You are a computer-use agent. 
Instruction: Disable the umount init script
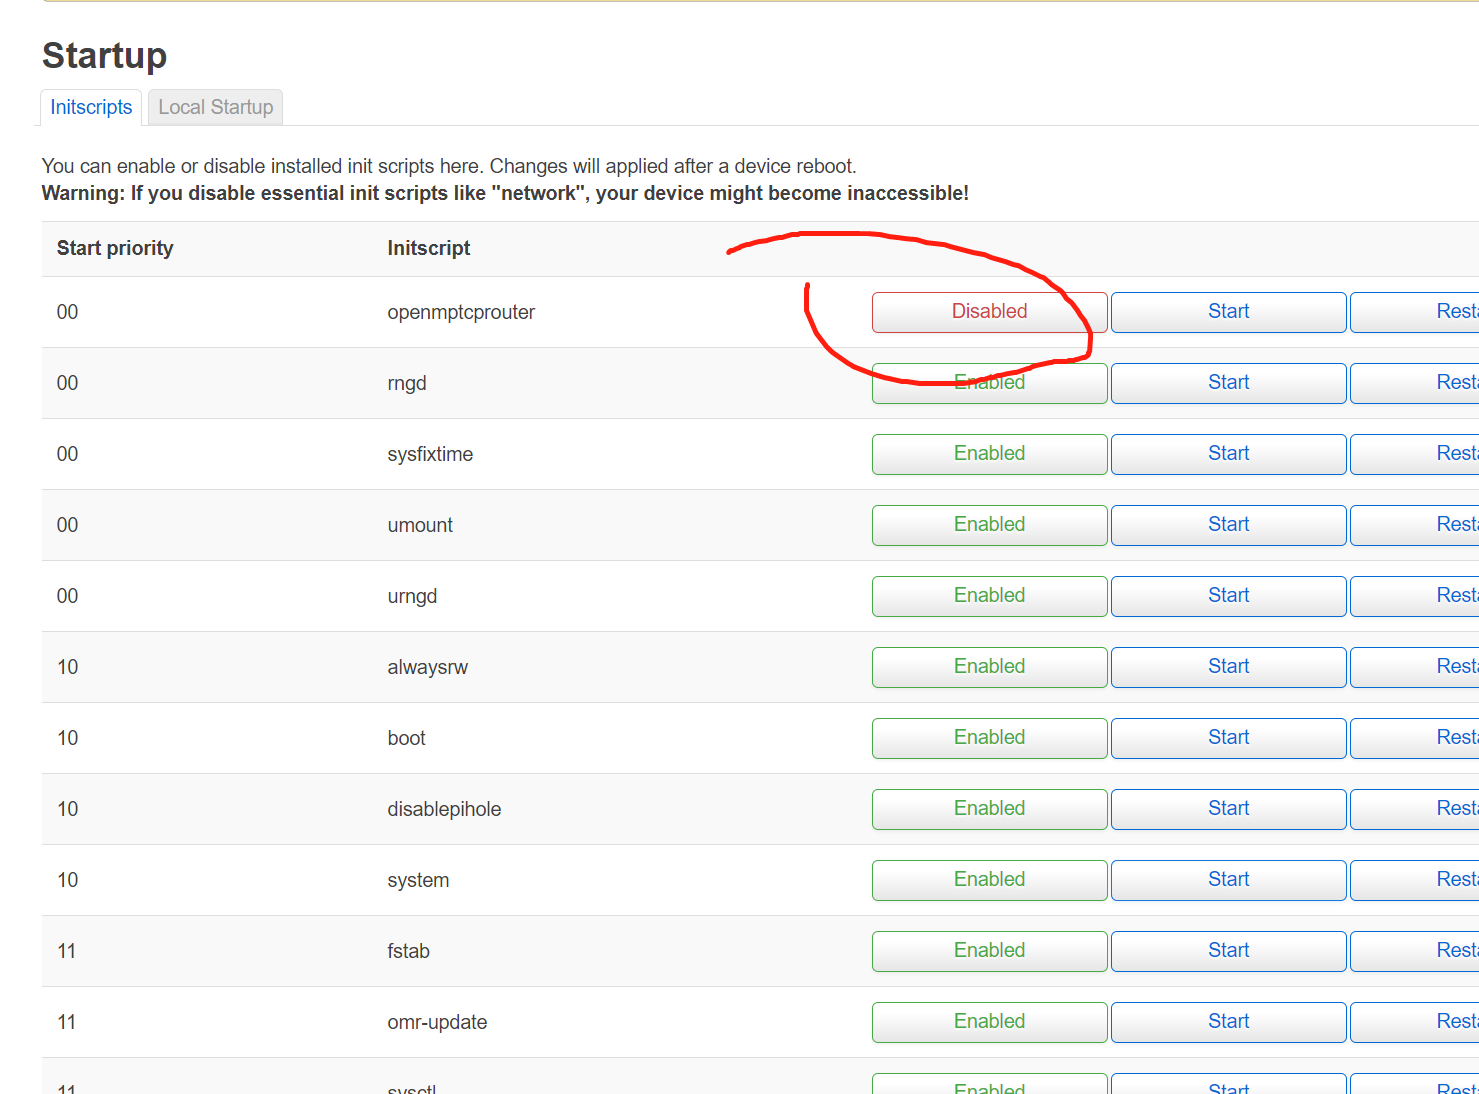[x=989, y=525]
